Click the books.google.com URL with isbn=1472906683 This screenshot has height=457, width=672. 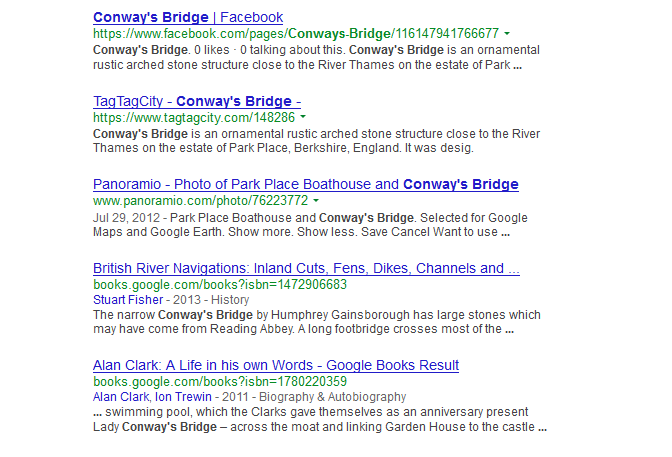tap(220, 285)
